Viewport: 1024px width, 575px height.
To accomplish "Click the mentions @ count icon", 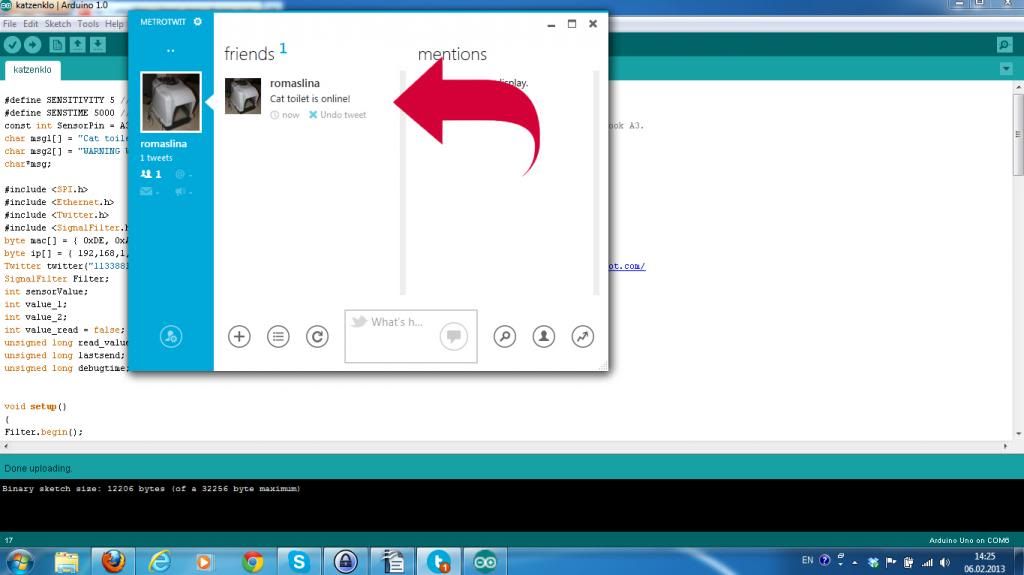I will [182, 174].
